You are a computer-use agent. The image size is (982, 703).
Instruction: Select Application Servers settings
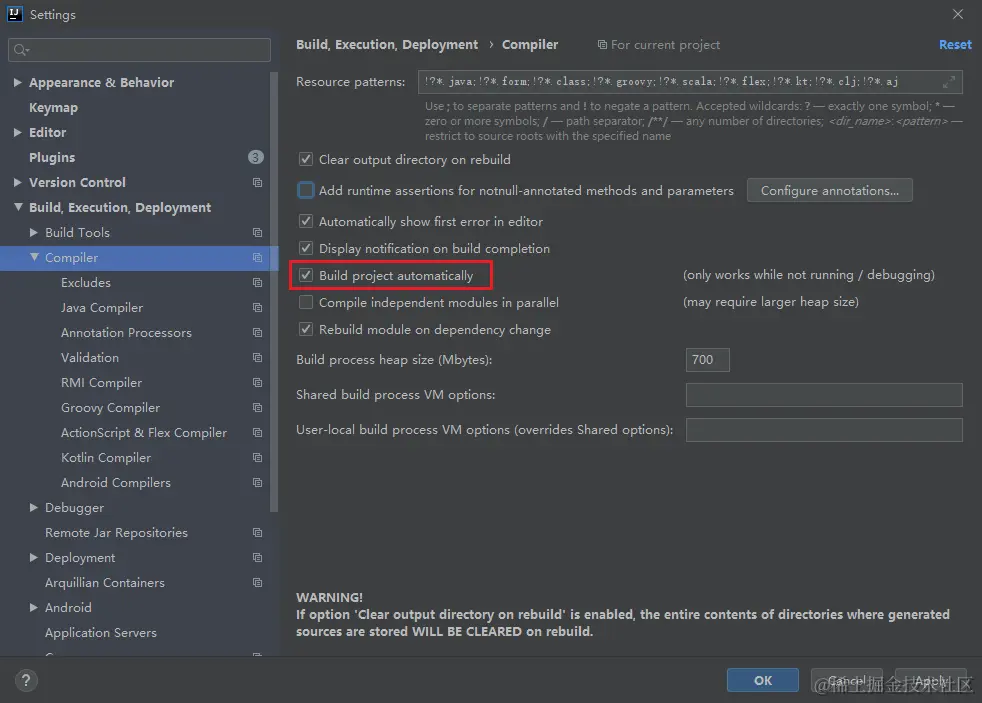[101, 633]
